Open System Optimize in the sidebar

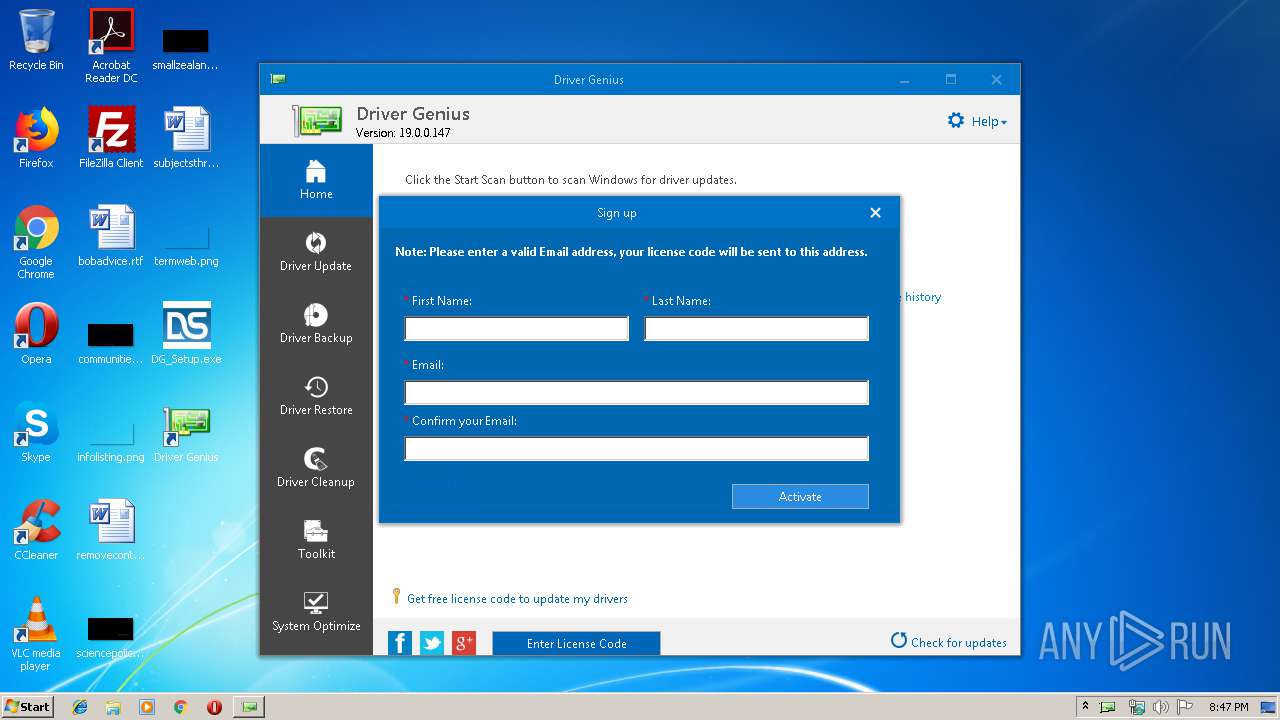click(316, 613)
